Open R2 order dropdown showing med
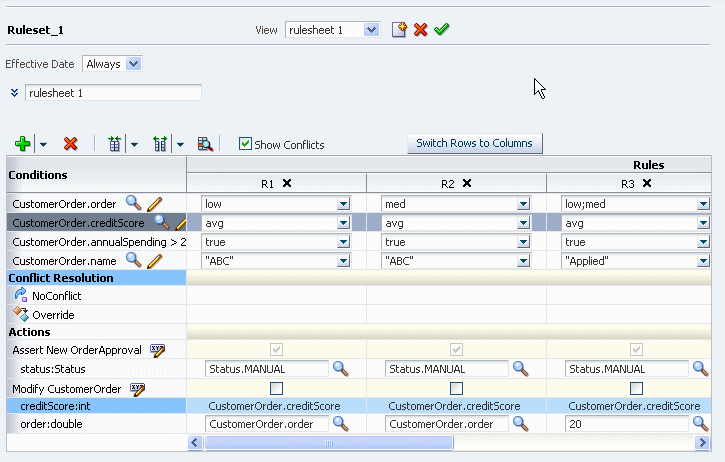The image size is (725, 462). tap(523, 204)
